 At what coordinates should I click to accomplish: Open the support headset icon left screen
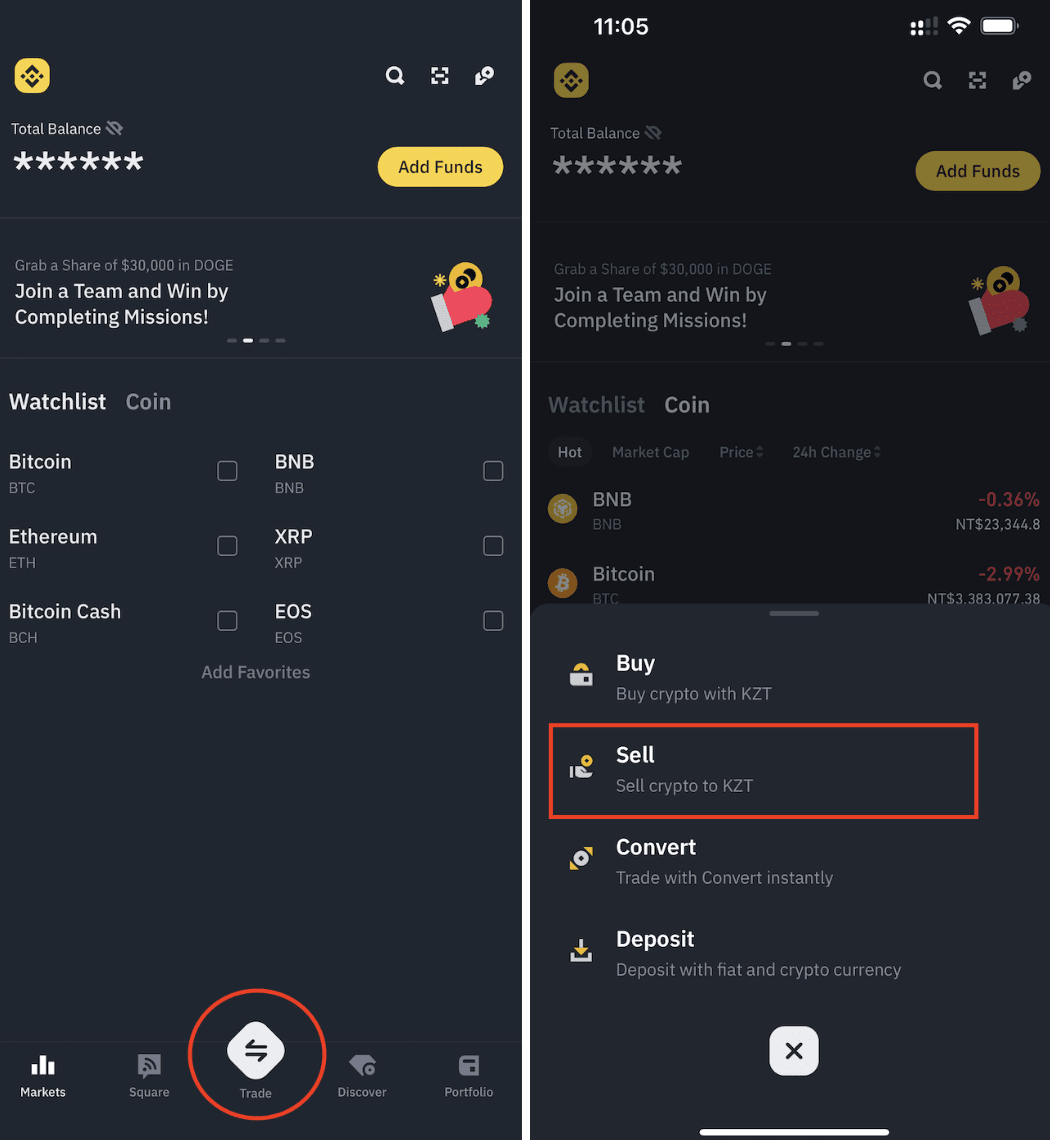pos(484,76)
